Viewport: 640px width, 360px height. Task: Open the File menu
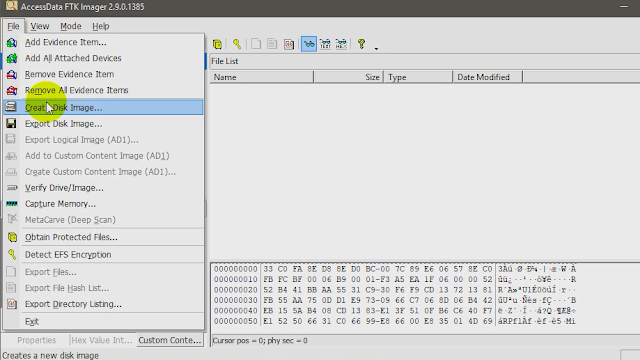coord(13,26)
